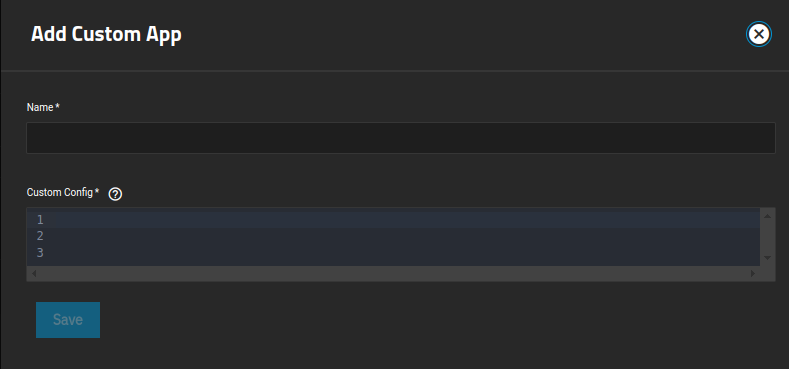
Task: Select line number 1 in the editor gutter
Action: [x=40, y=219]
